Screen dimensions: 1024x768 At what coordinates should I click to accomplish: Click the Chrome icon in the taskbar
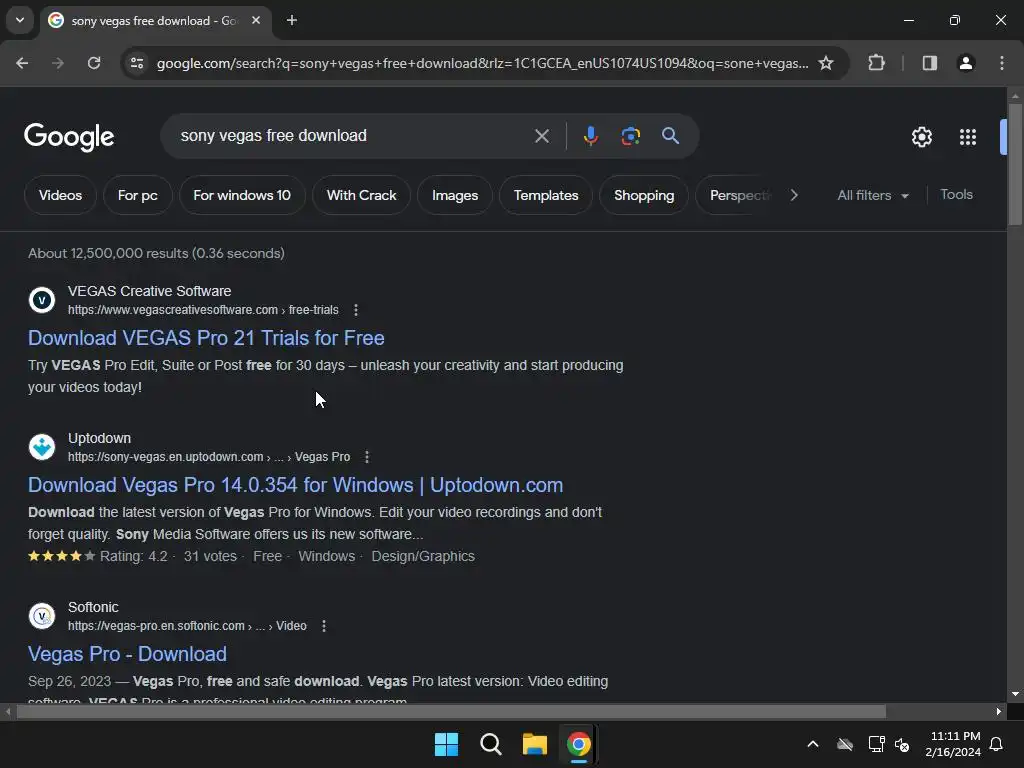(x=579, y=744)
